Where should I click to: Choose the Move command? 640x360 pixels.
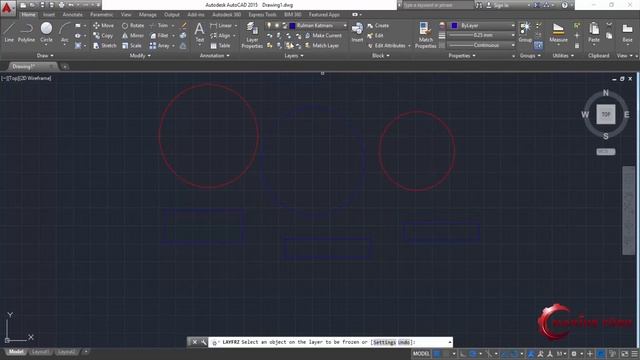103,25
